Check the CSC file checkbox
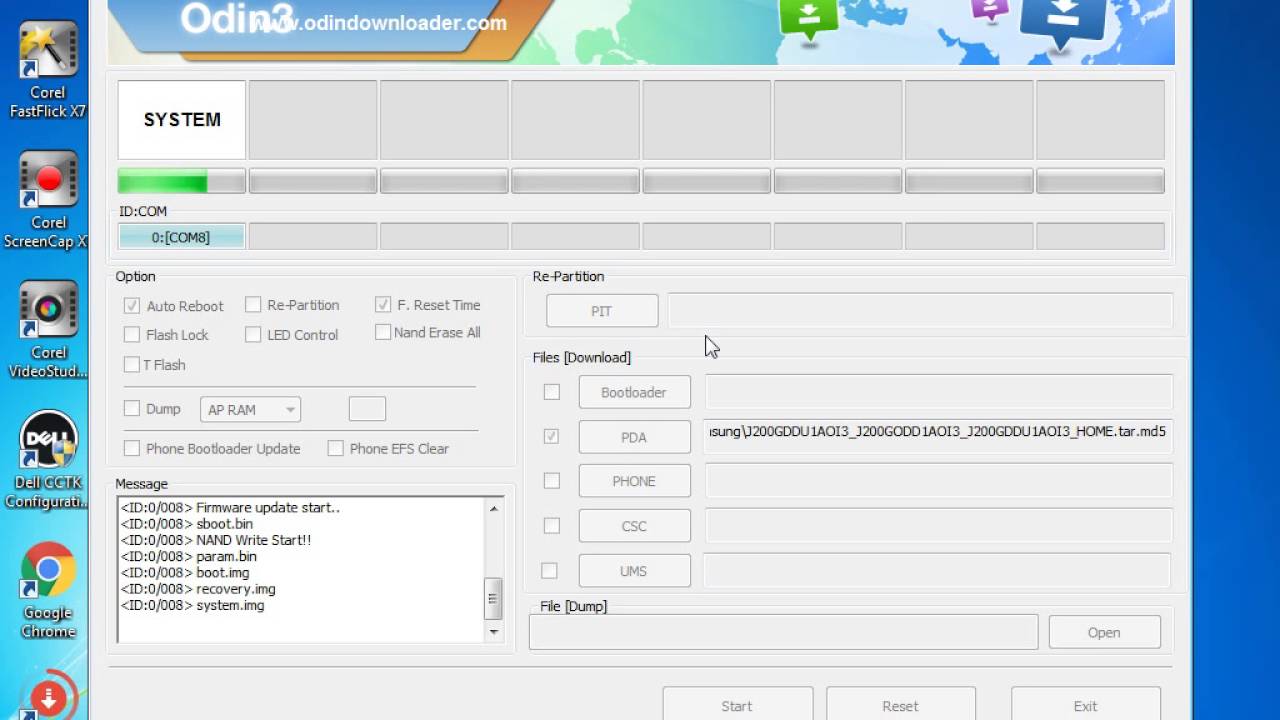The width and height of the screenshot is (1280, 720). point(552,526)
